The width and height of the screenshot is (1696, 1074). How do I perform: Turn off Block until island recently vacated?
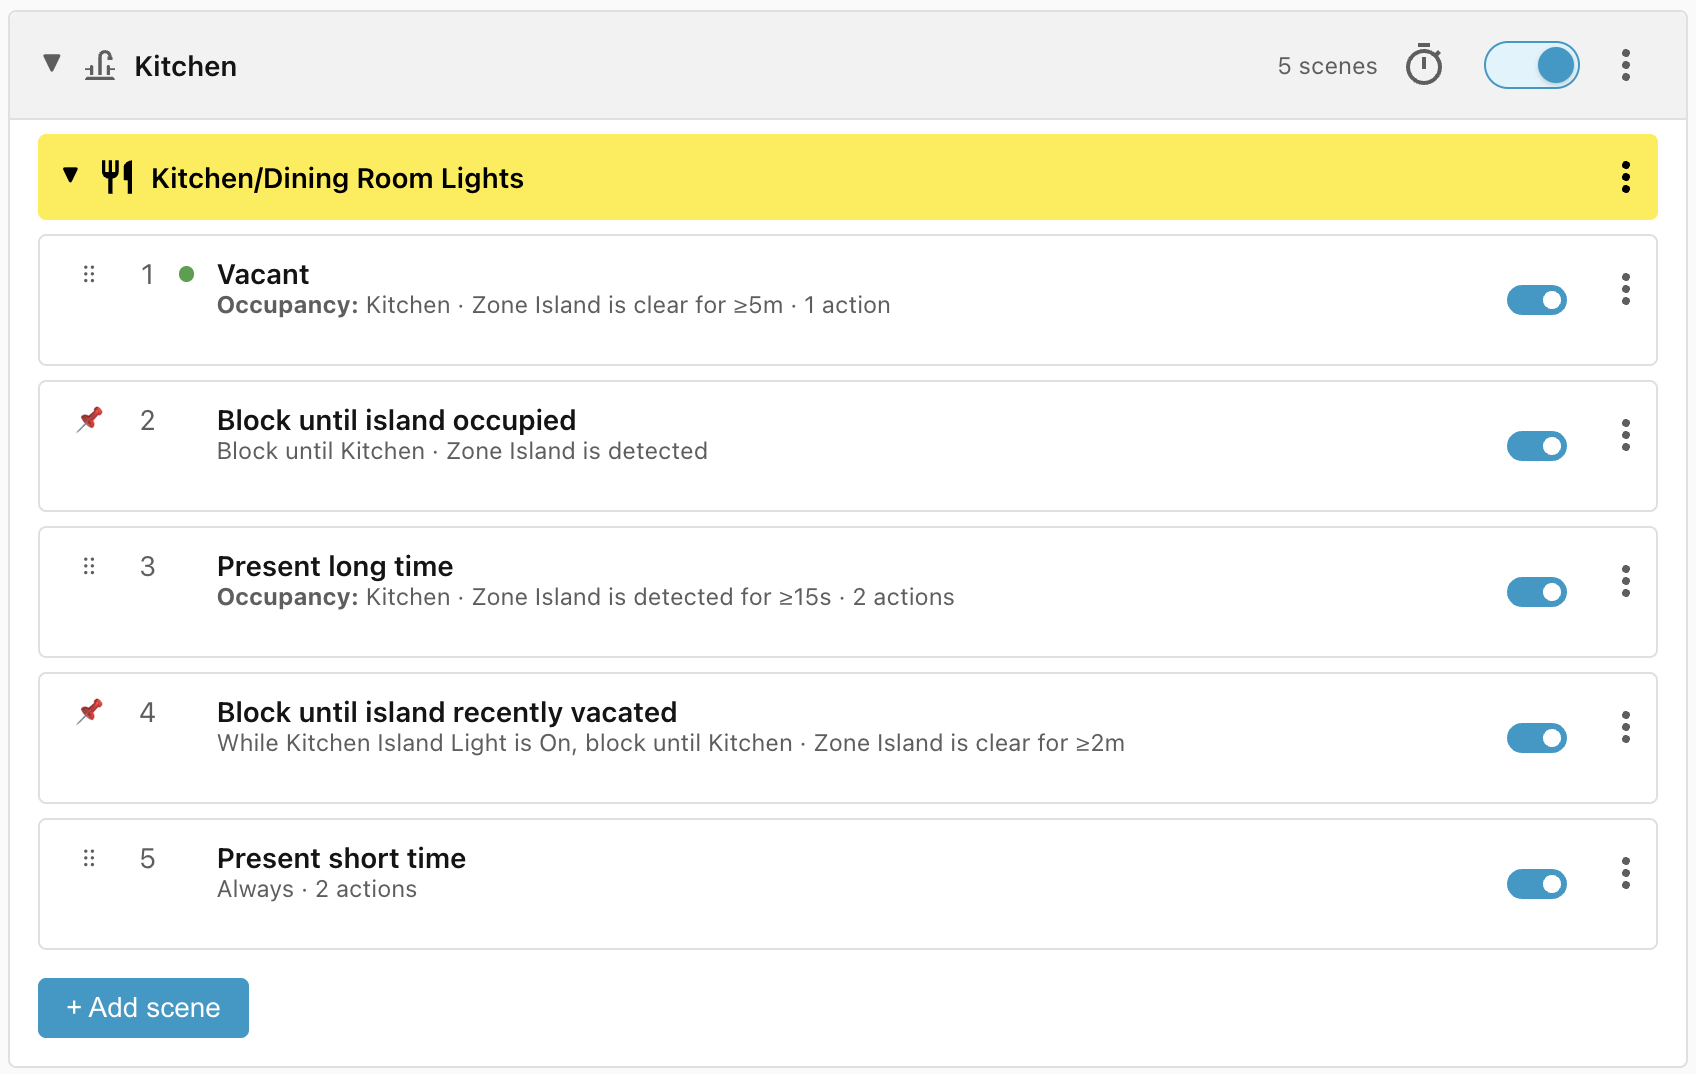point(1537,738)
